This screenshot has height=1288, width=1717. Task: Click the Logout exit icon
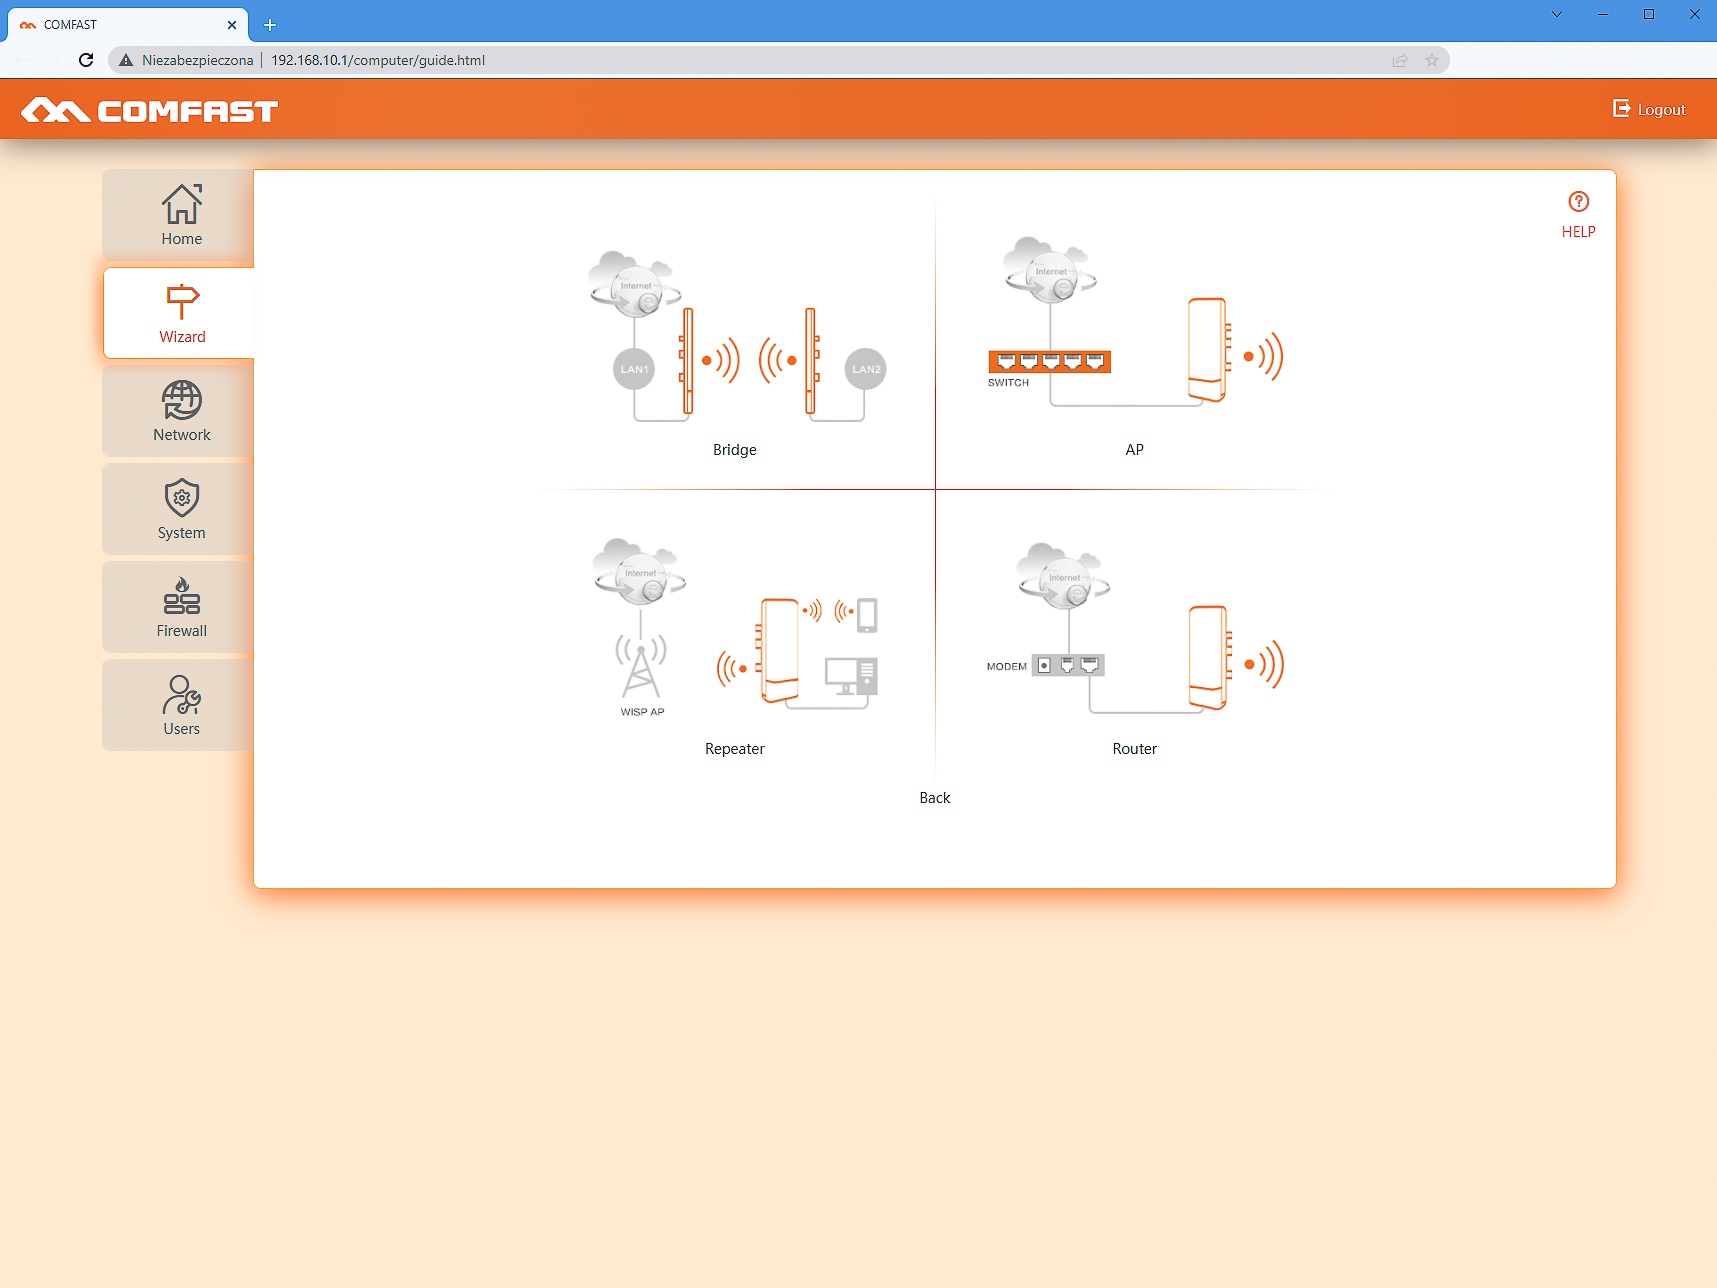point(1622,108)
